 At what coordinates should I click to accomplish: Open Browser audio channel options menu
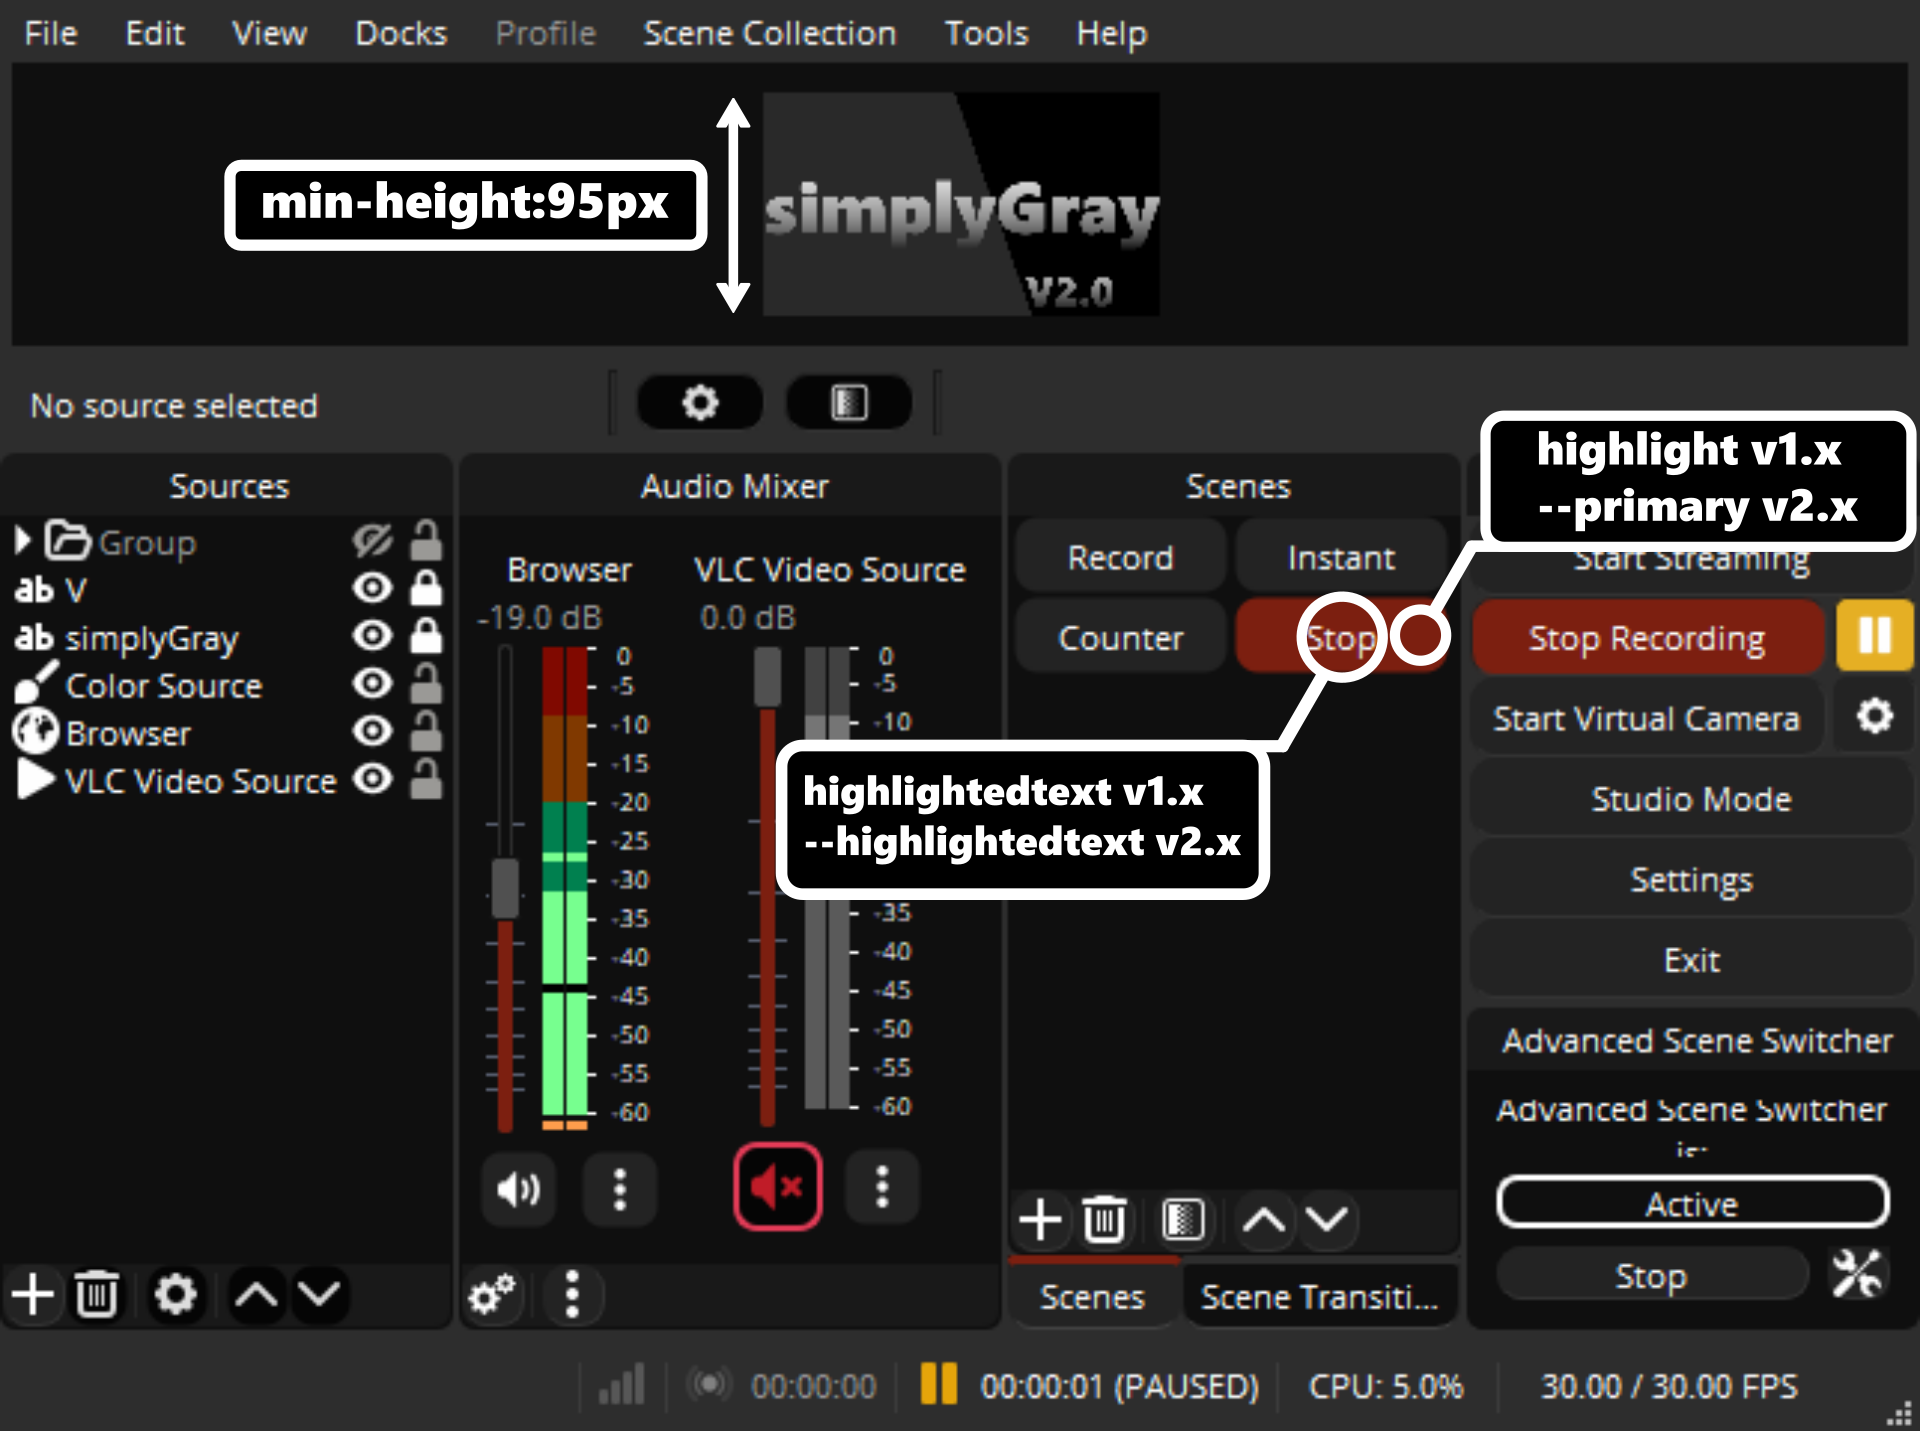(x=620, y=1189)
